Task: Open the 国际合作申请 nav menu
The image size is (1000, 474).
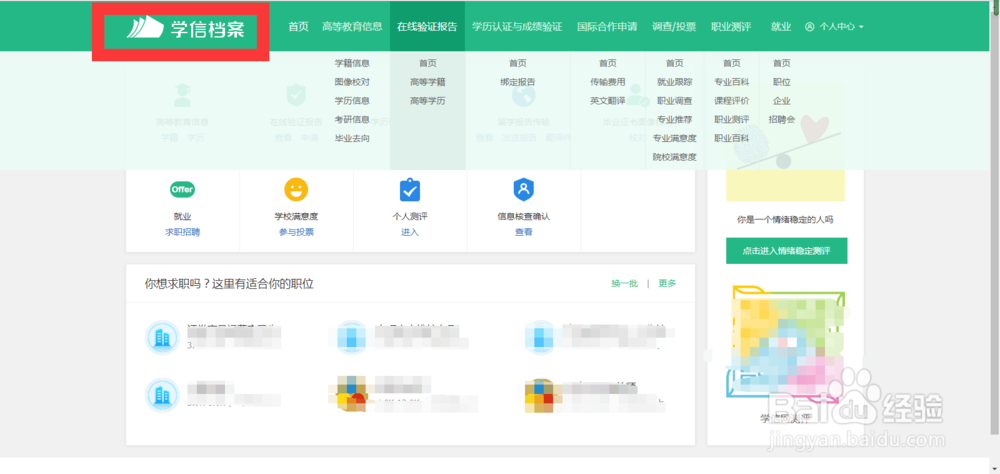Action: (607, 27)
